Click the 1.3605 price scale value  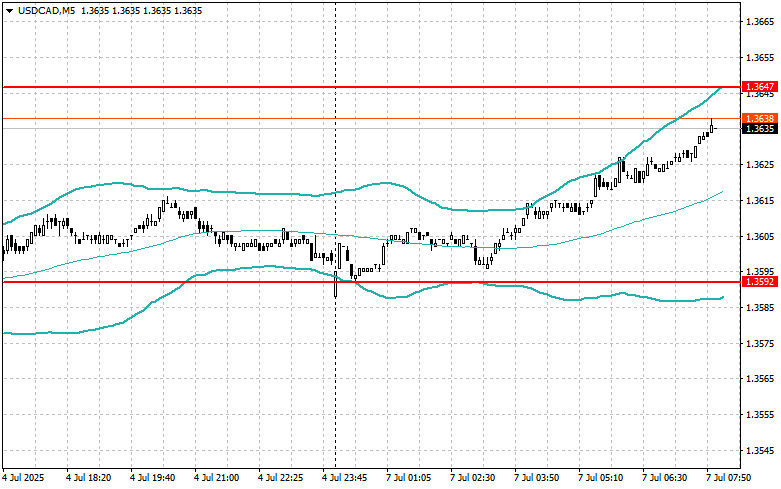coord(761,237)
